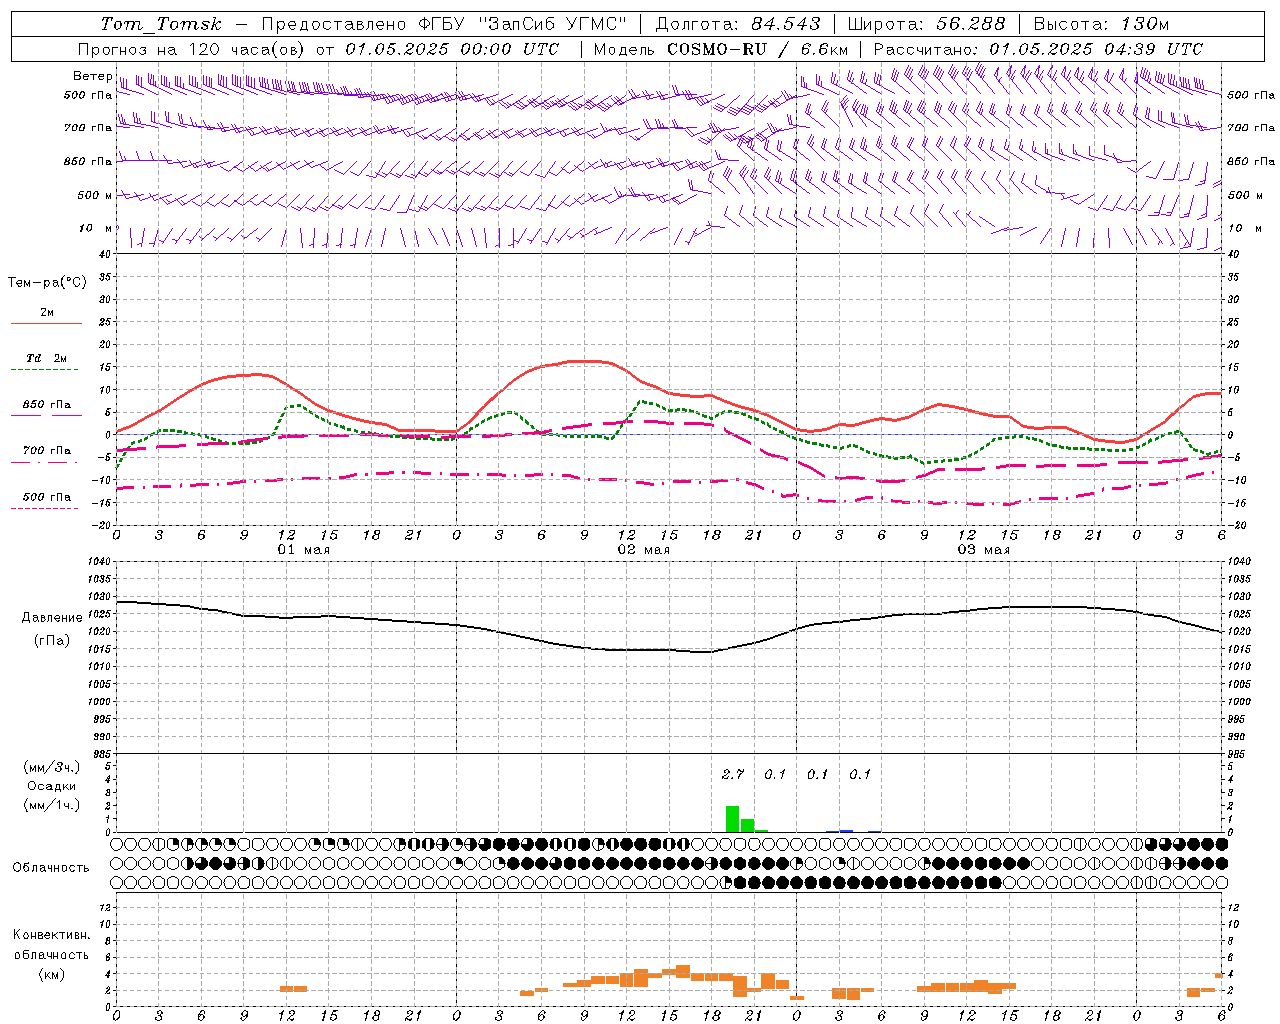Click the Широта: 56.288 header field
This screenshot has height=1024, width=1280.
(927, 24)
